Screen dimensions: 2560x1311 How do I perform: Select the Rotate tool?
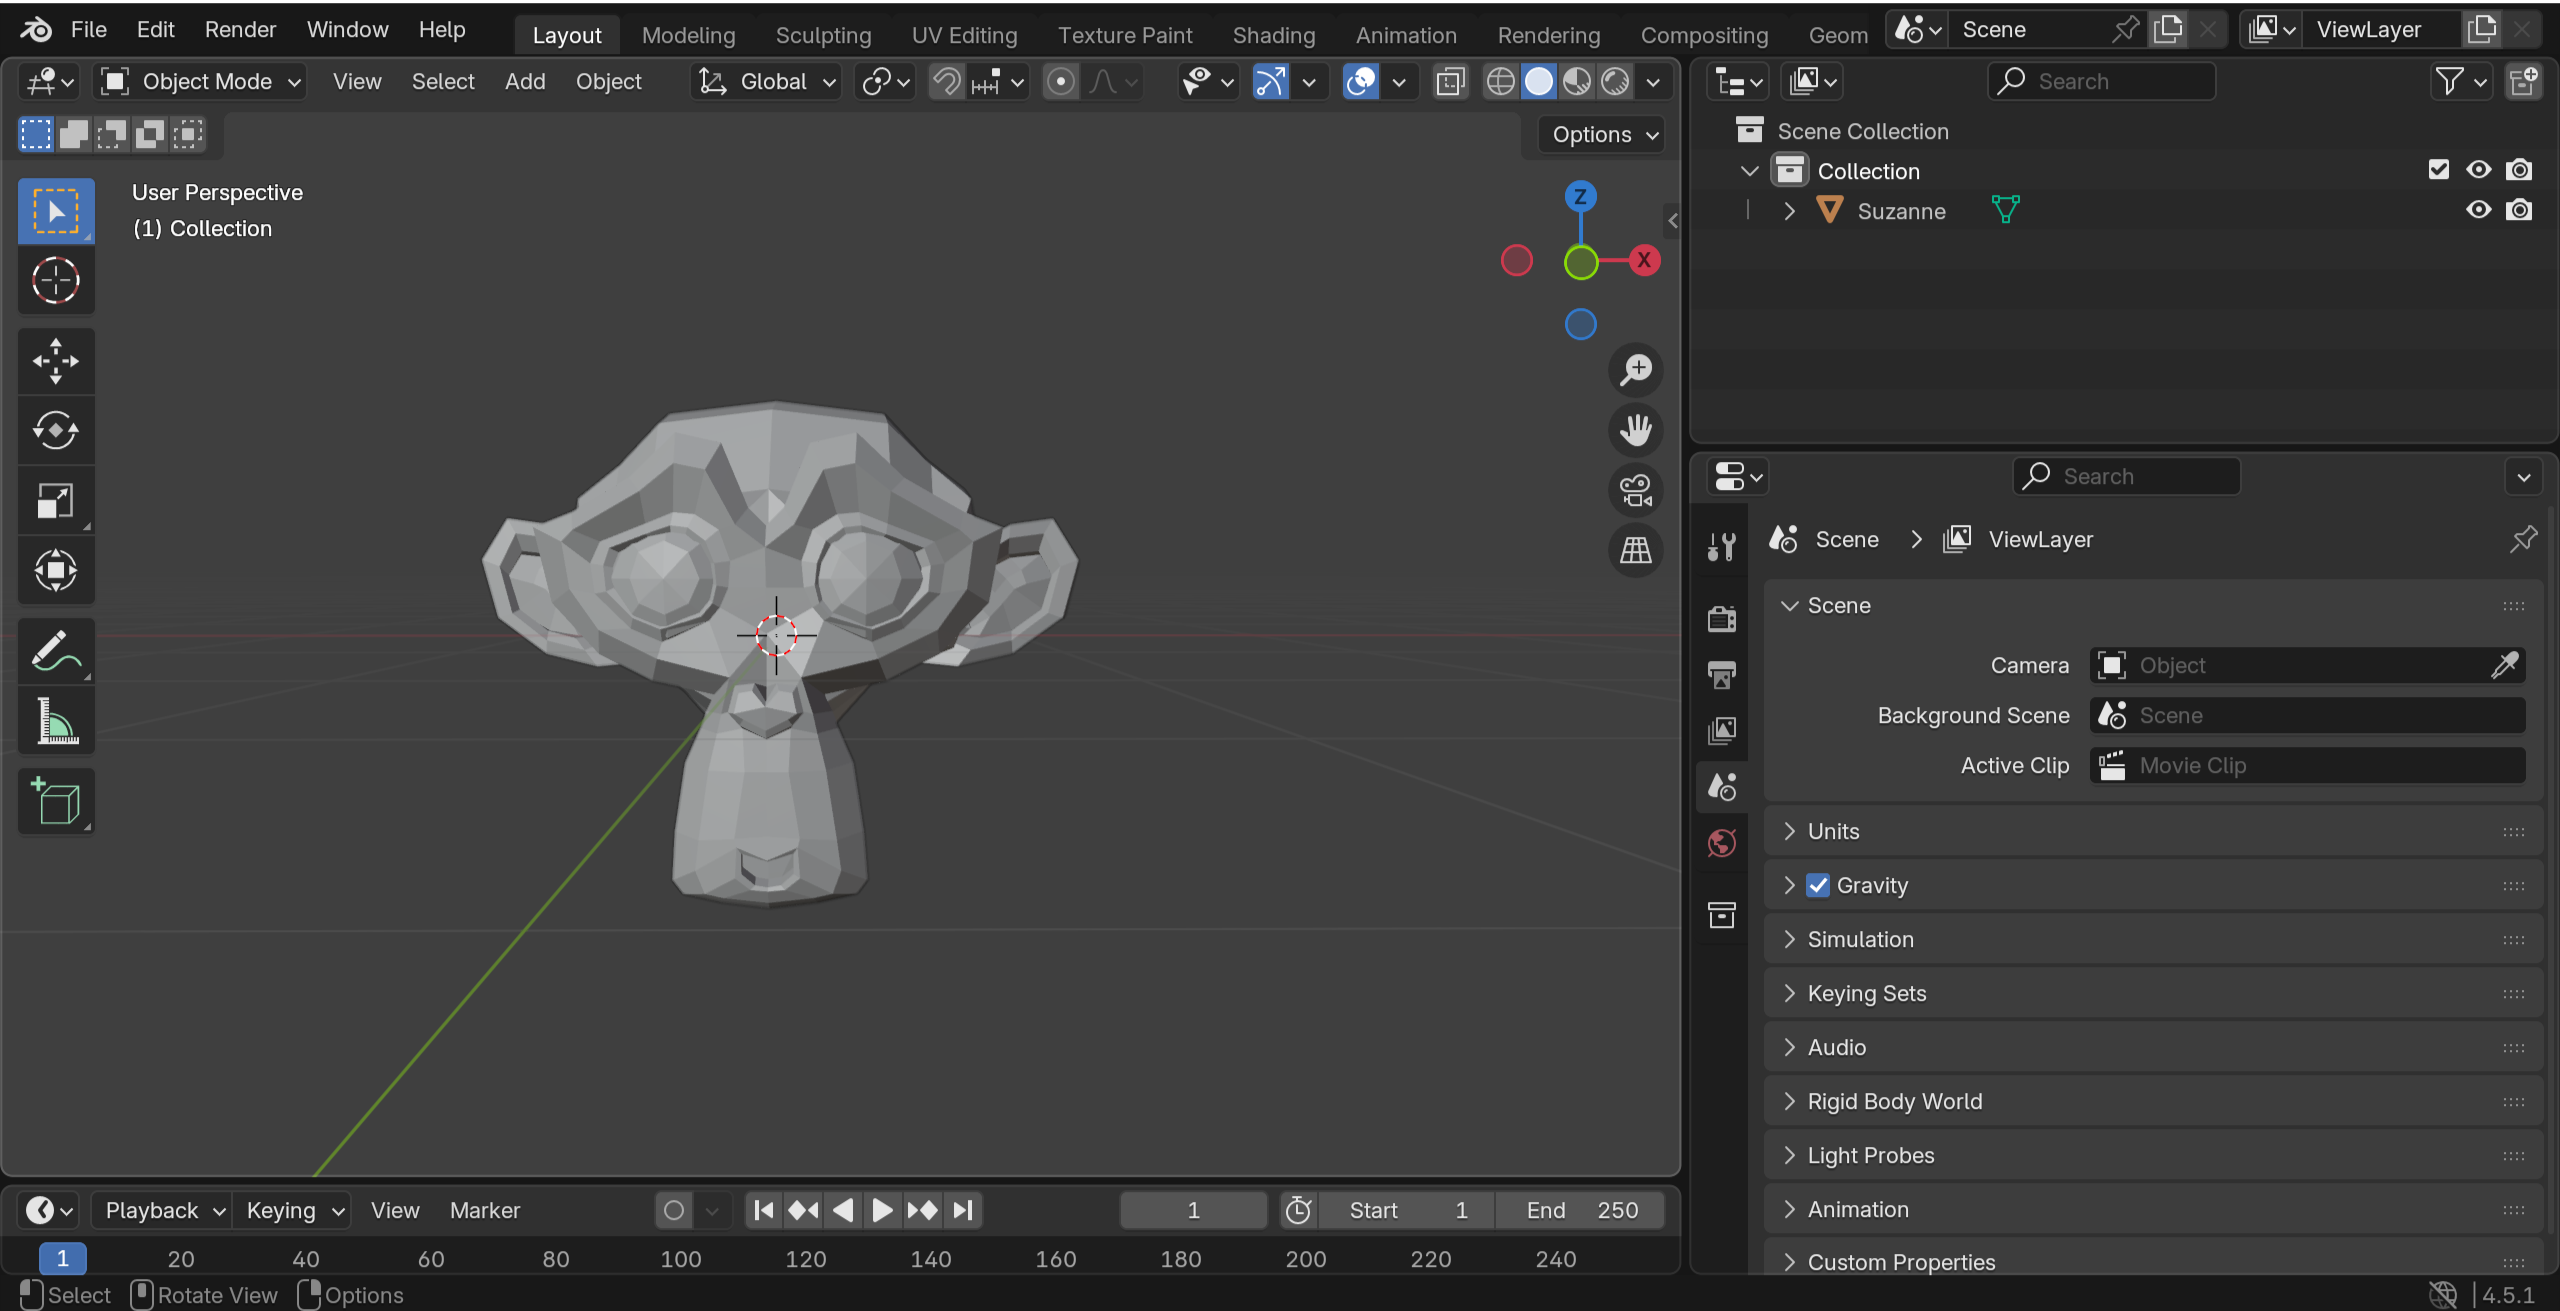(x=56, y=431)
